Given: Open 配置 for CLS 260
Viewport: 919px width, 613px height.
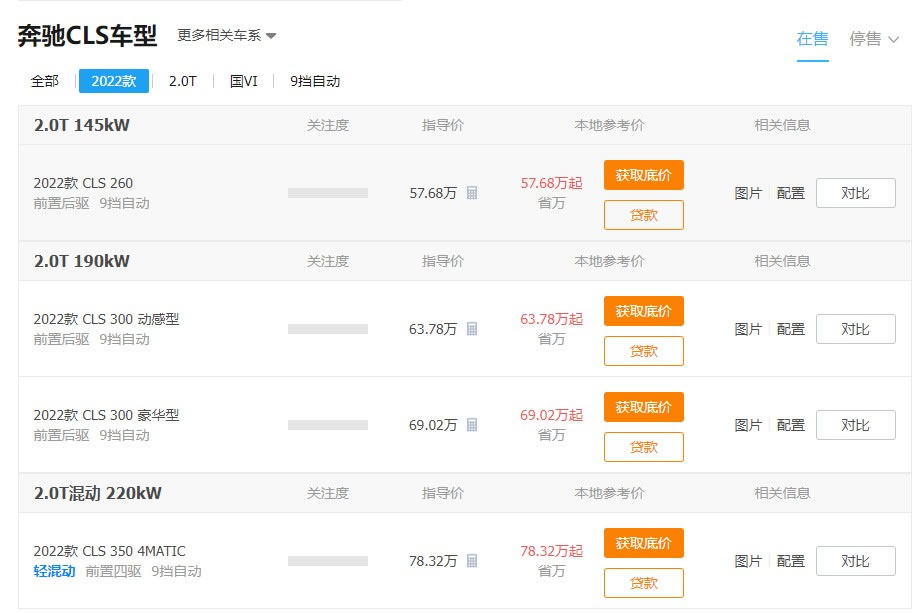Looking at the screenshot, I should [790, 193].
